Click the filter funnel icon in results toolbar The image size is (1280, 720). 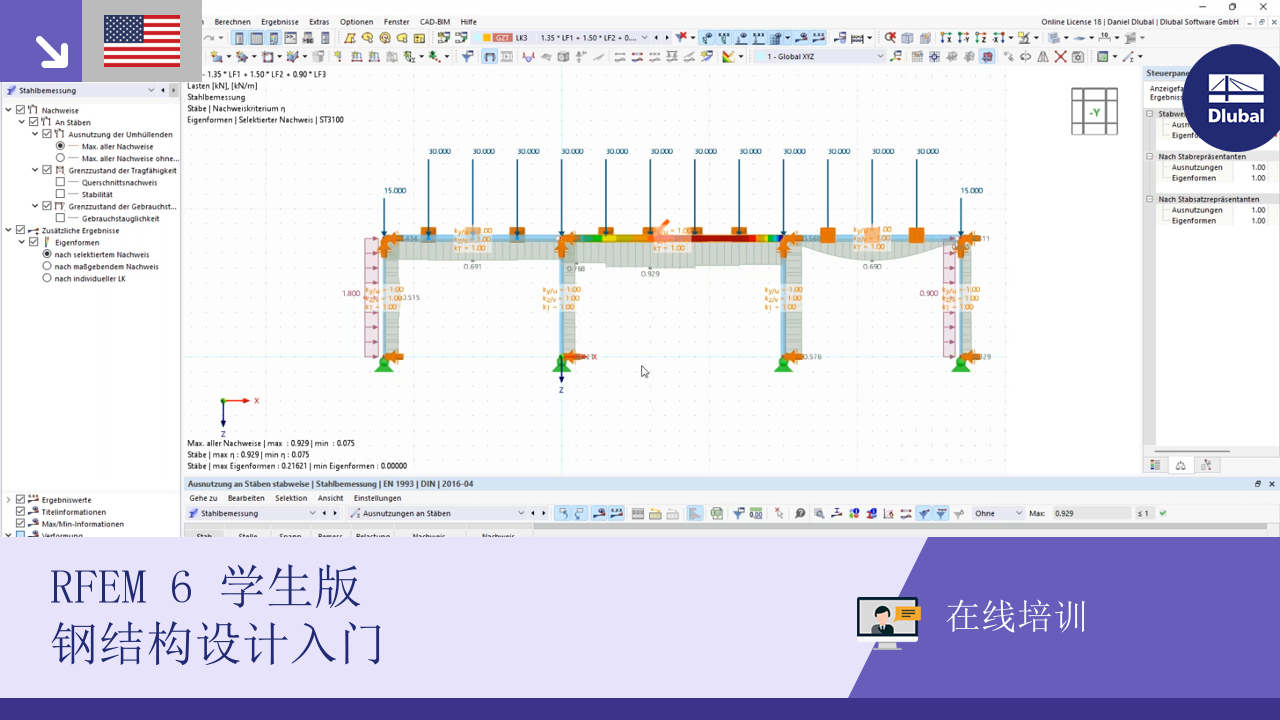(x=739, y=513)
